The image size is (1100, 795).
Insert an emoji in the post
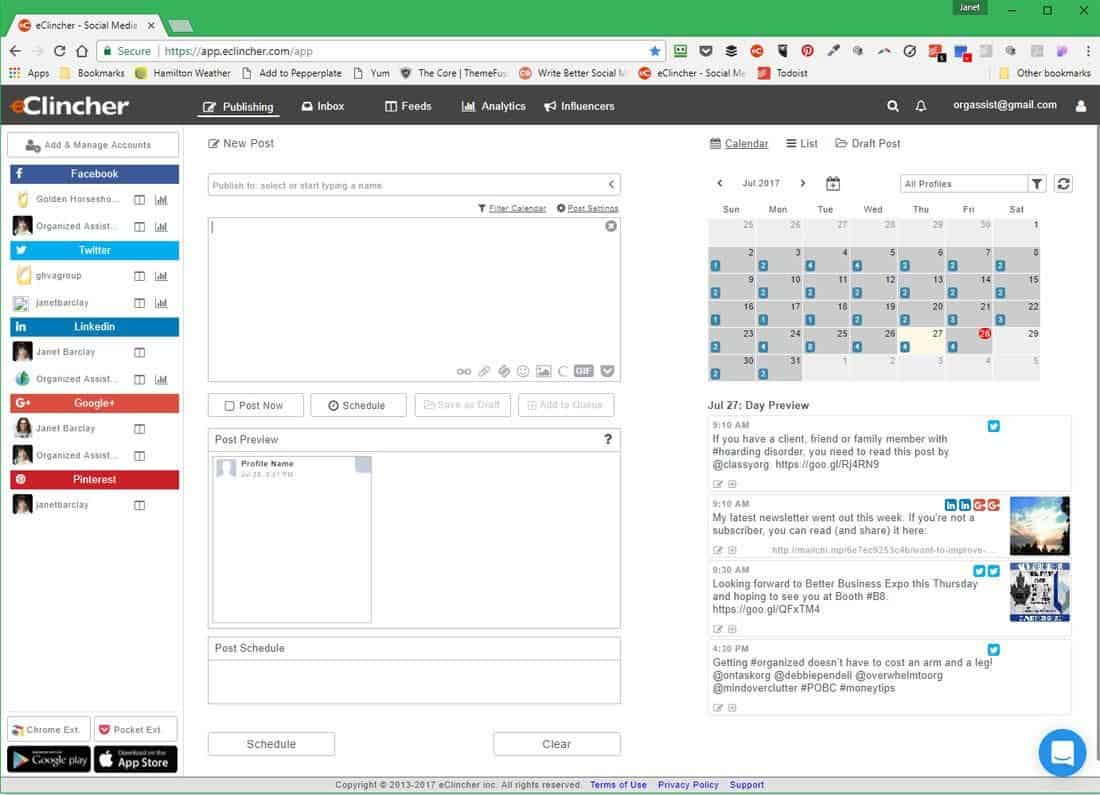(x=523, y=371)
